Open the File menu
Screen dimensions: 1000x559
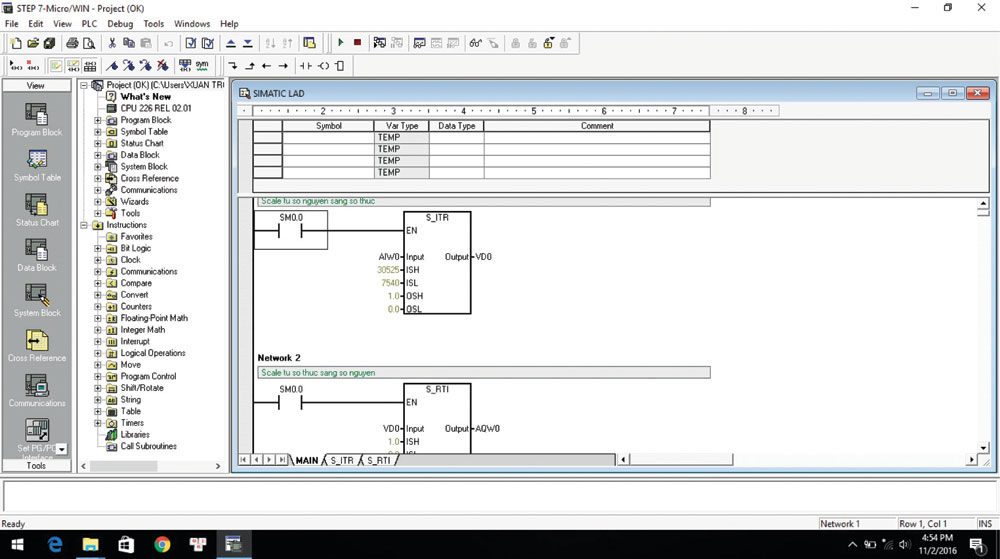click(x=11, y=24)
